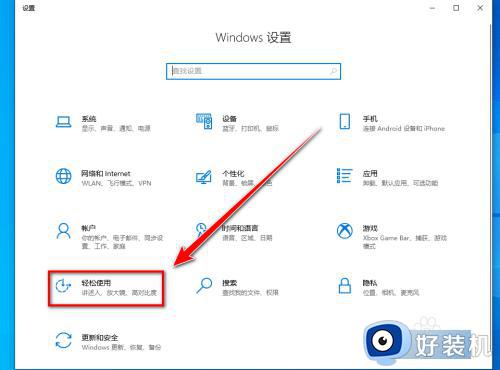Click the 游戏 title text
500x370 pixels.
coord(370,228)
